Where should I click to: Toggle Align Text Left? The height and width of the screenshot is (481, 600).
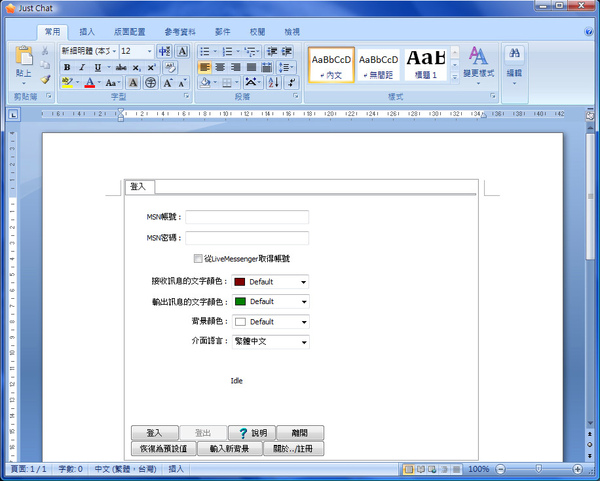[205, 67]
